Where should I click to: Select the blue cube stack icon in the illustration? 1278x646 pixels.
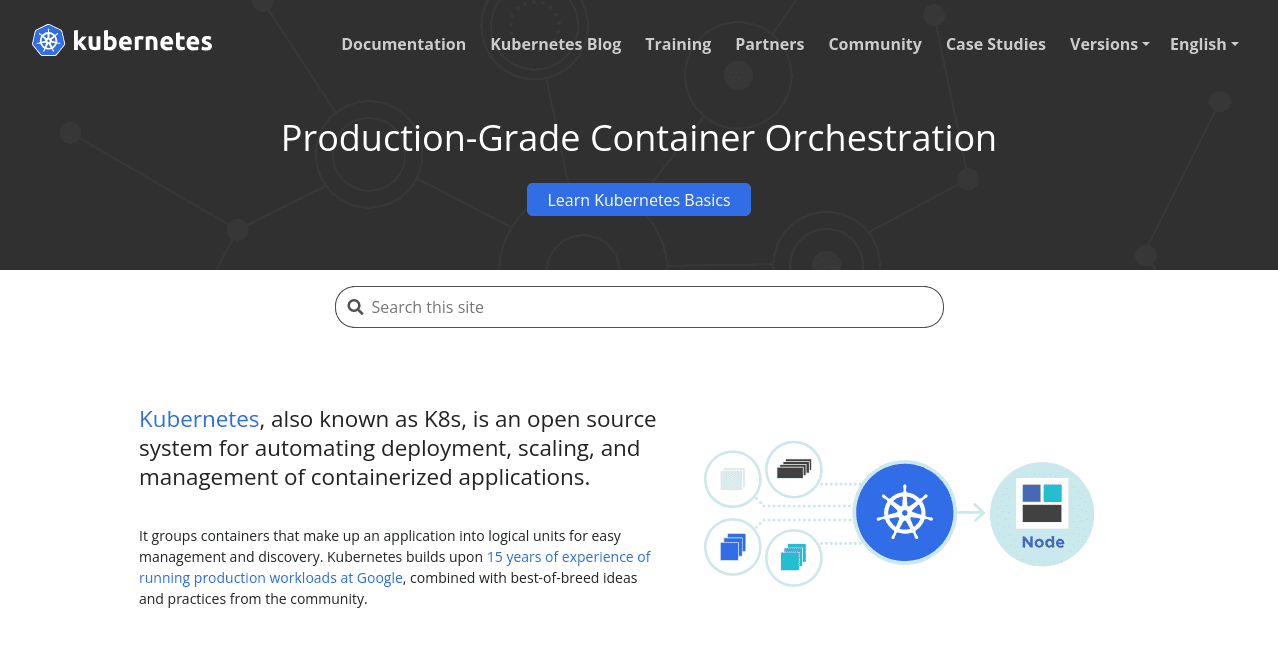732,548
